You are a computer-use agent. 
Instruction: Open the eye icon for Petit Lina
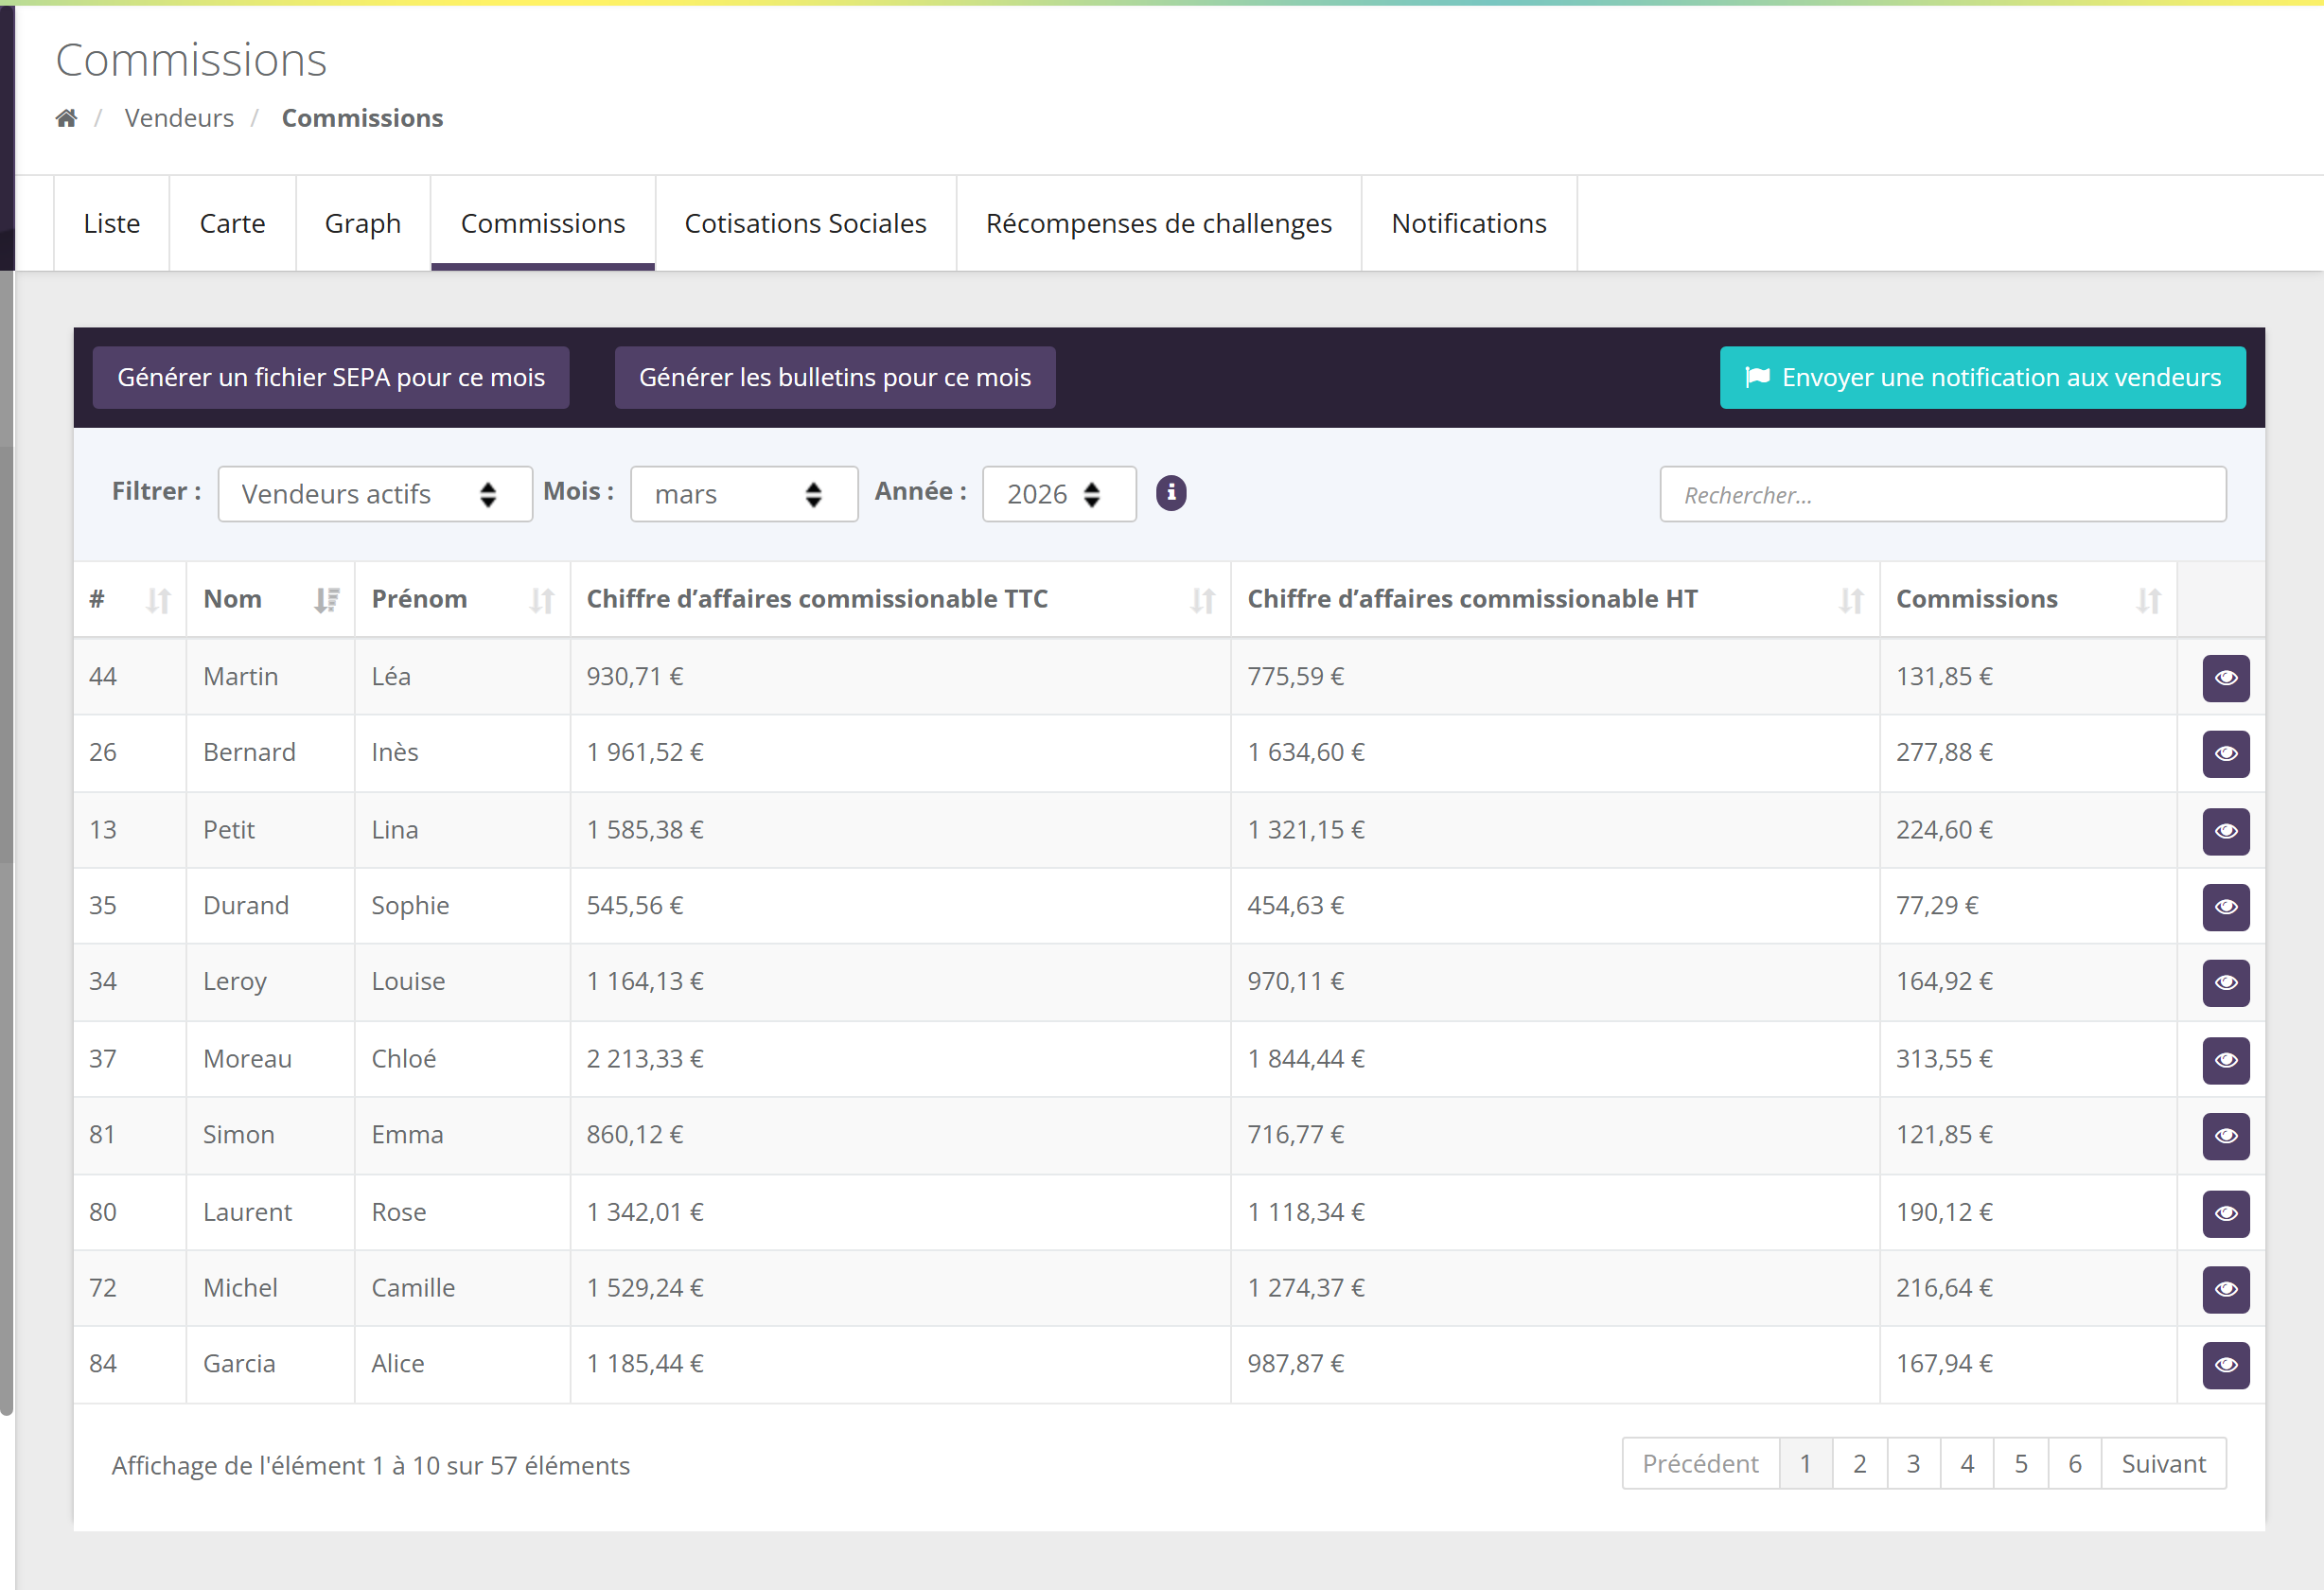click(x=2226, y=831)
